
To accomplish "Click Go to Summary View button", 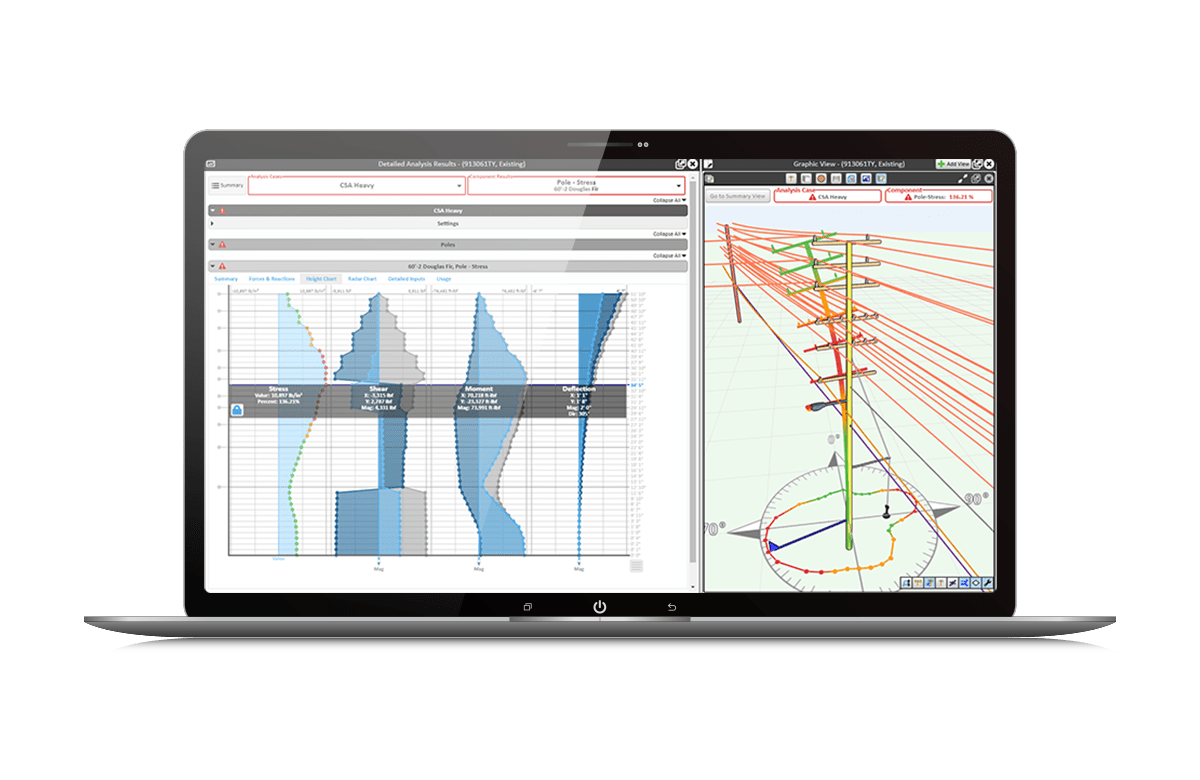I will pyautogui.click(x=737, y=196).
